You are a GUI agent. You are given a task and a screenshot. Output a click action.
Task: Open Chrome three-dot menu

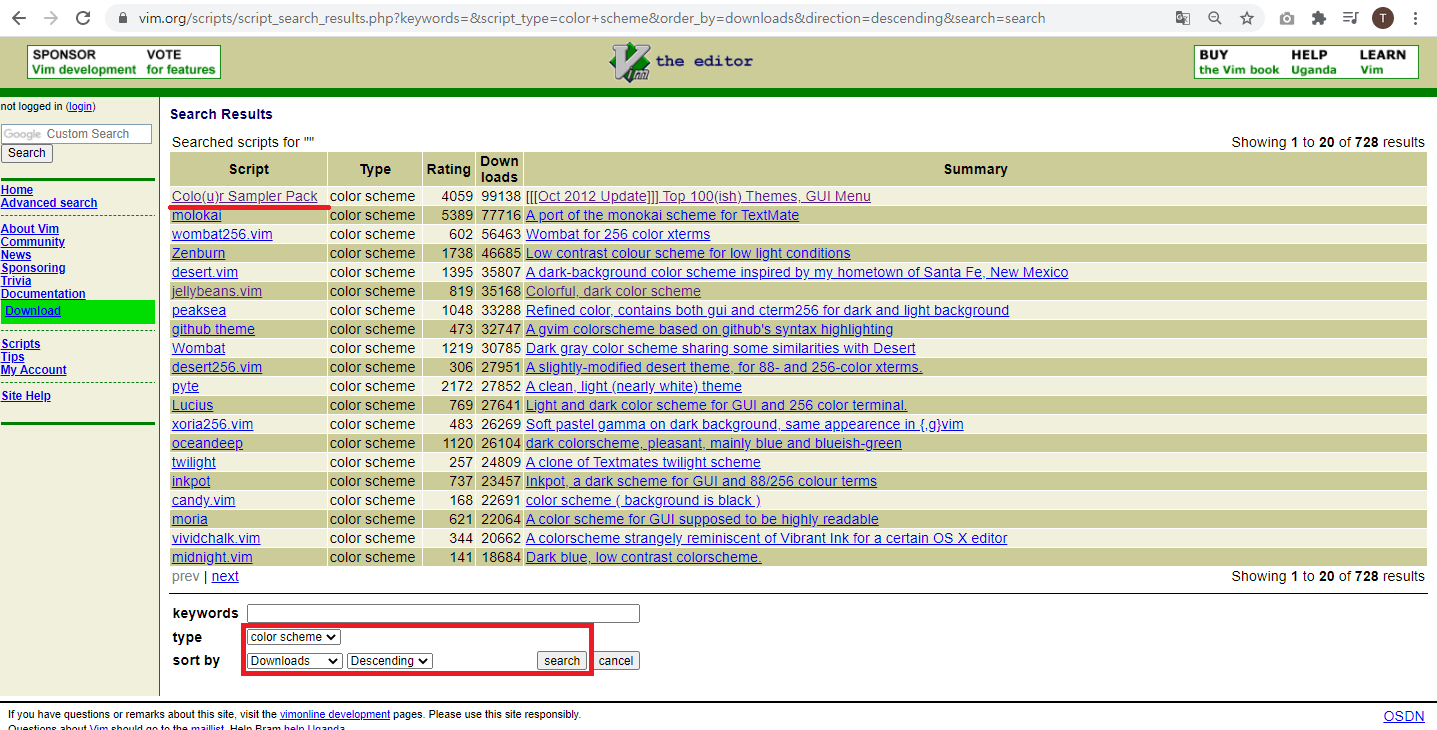click(1415, 18)
